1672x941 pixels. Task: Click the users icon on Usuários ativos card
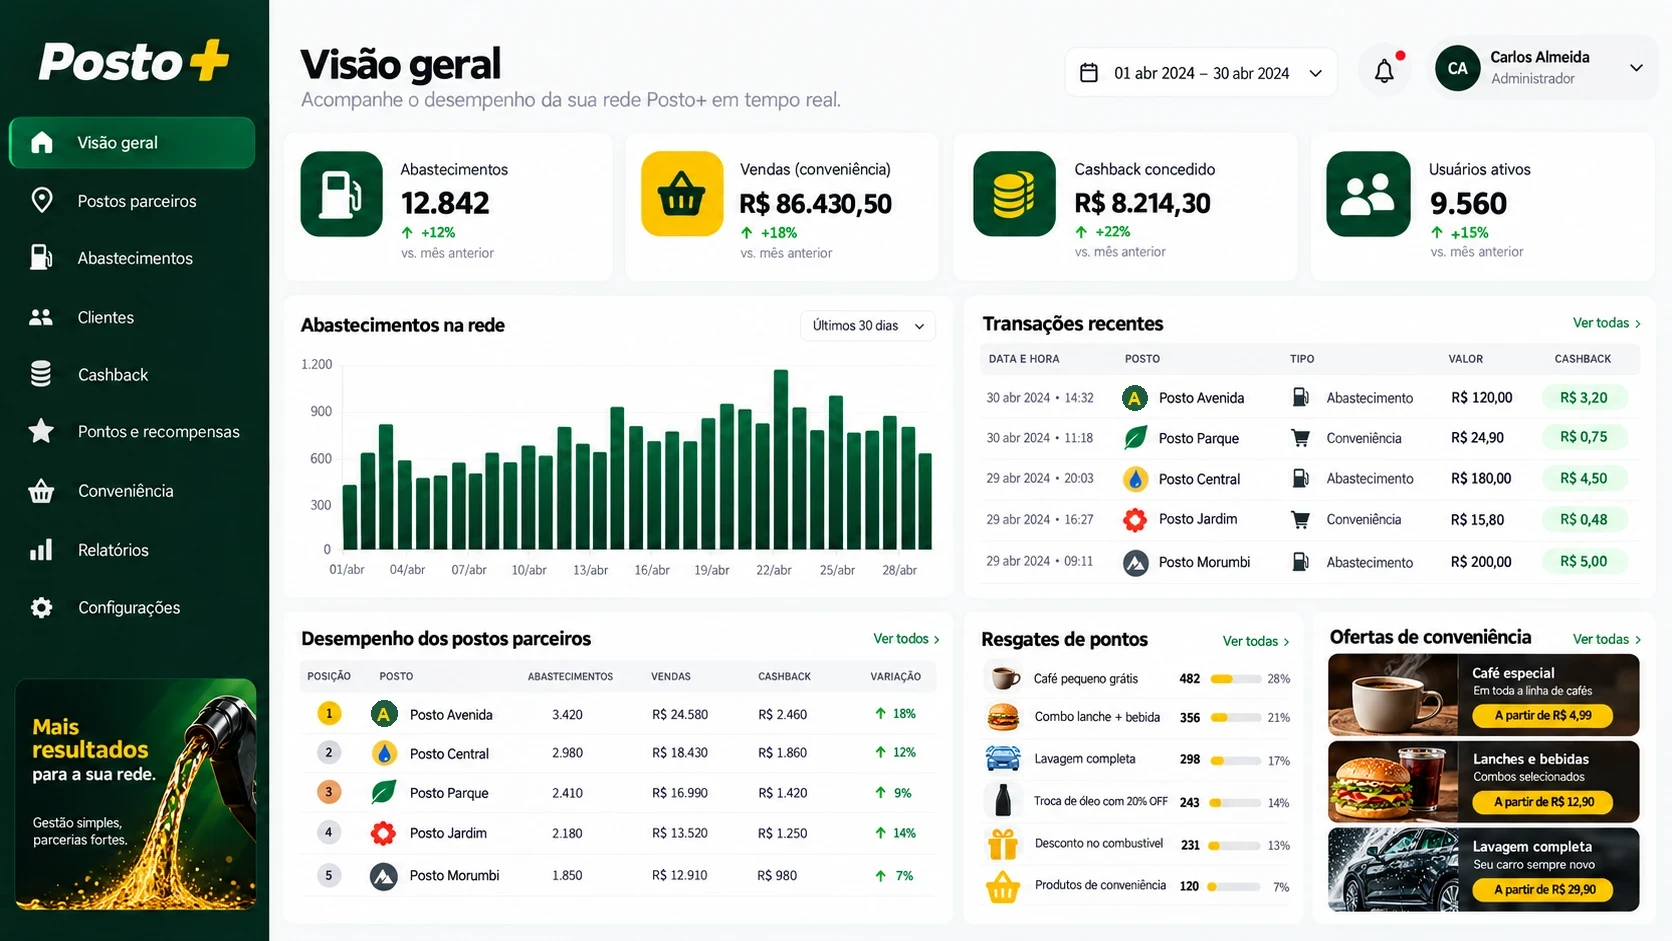click(1368, 194)
